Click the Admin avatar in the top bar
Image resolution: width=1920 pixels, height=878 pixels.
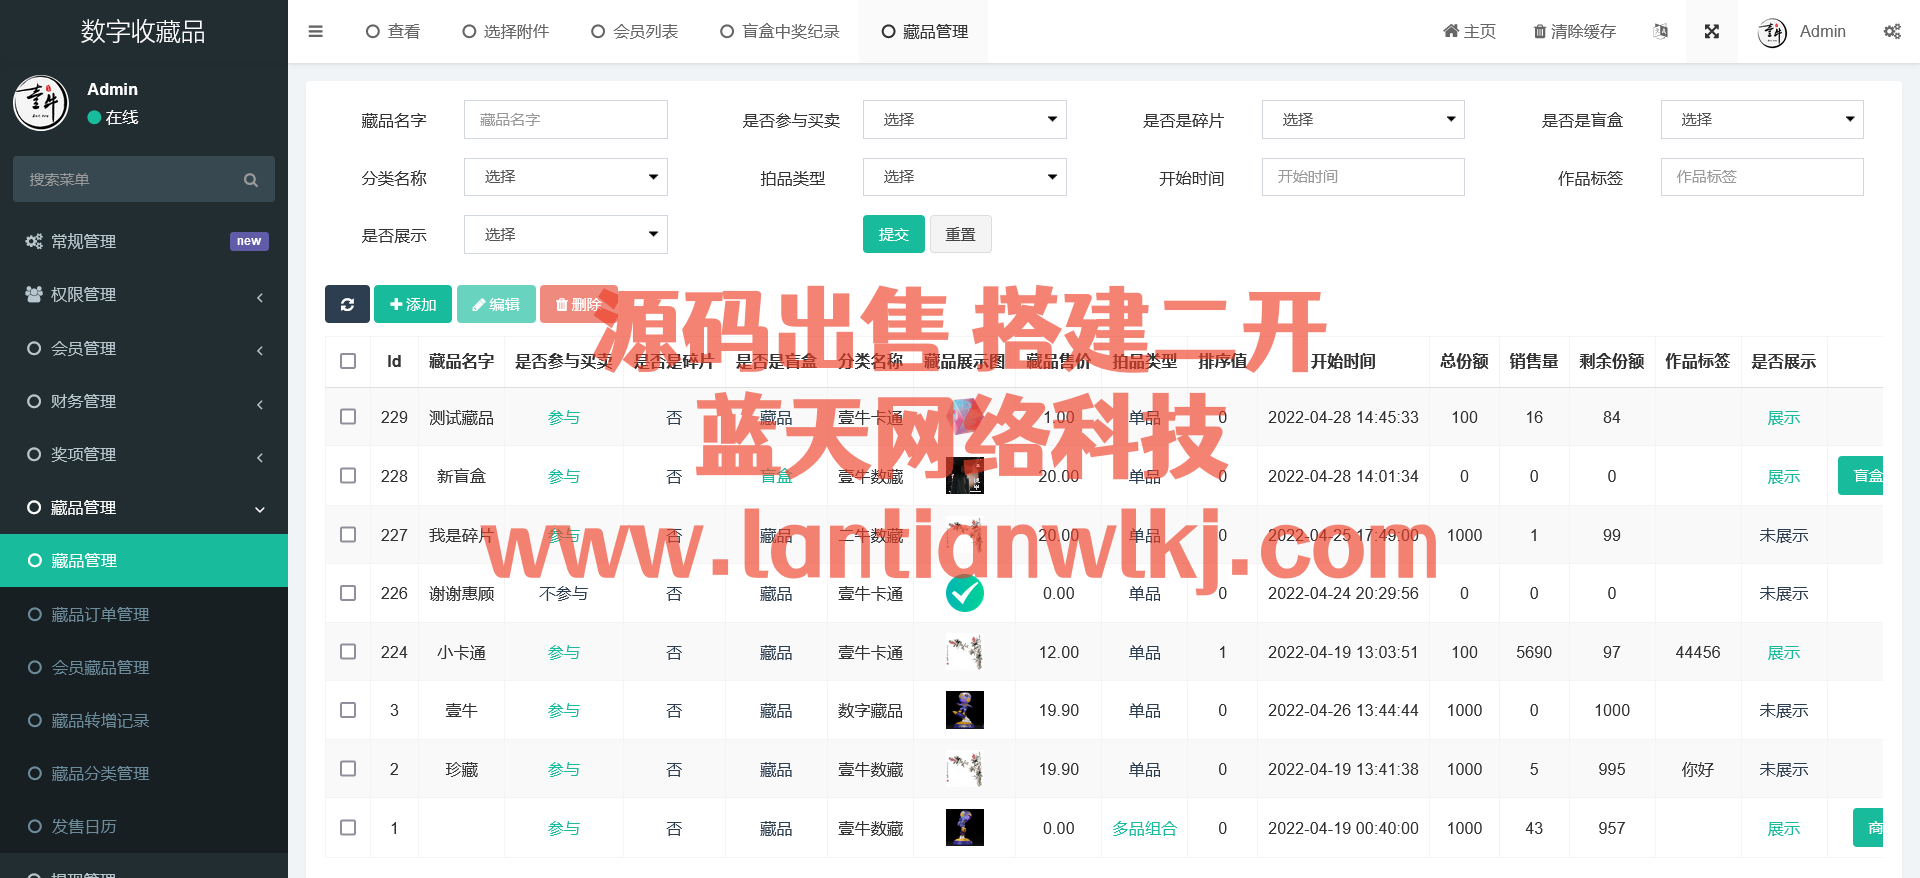[1772, 32]
